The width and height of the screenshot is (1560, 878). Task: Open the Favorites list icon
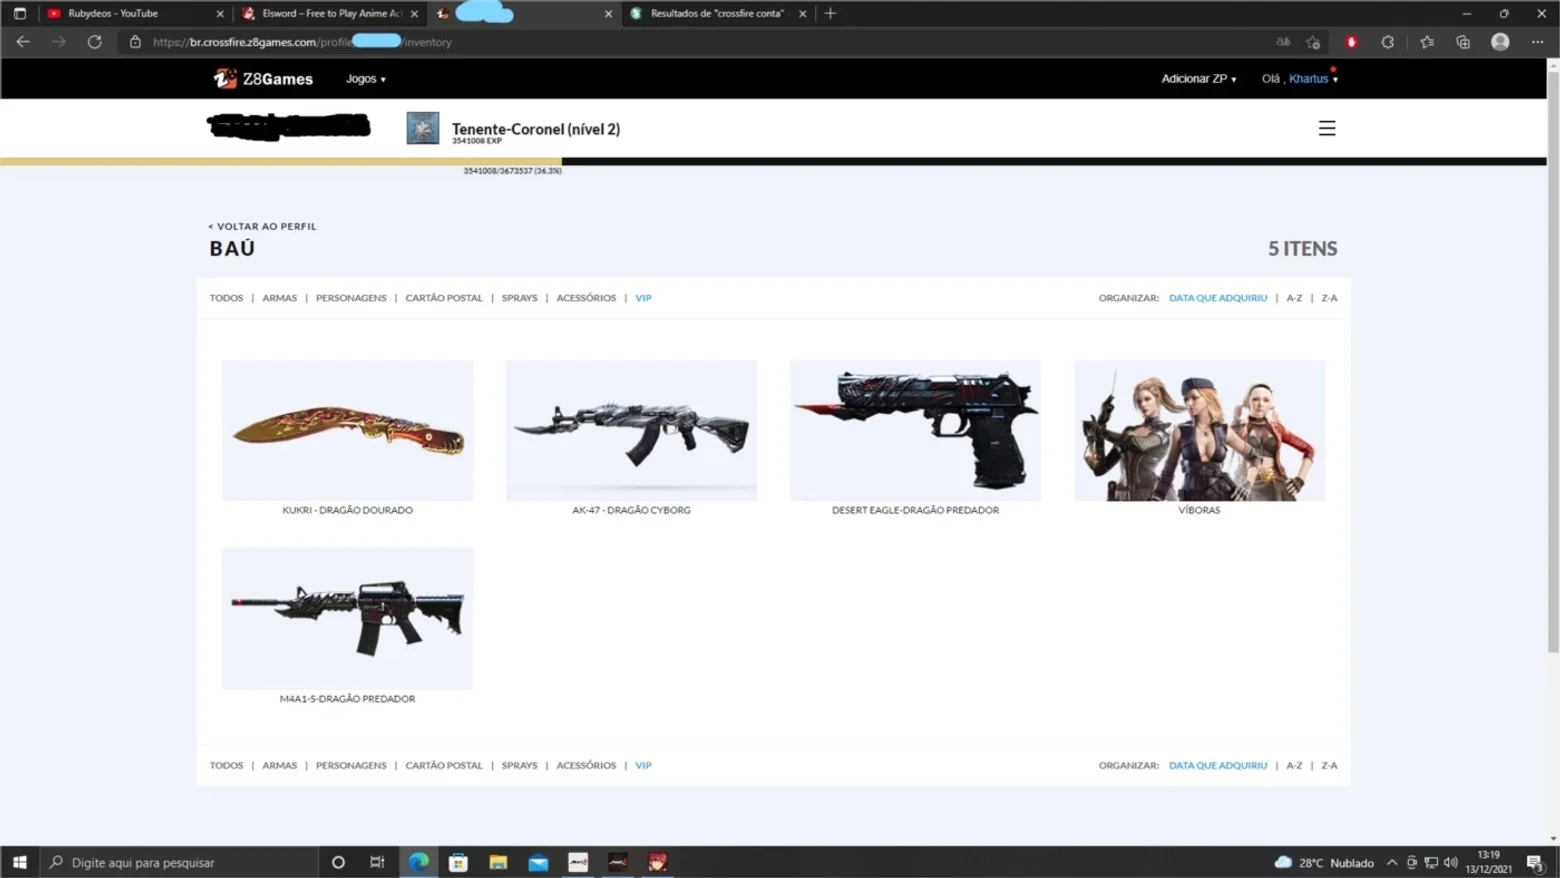[1427, 42]
